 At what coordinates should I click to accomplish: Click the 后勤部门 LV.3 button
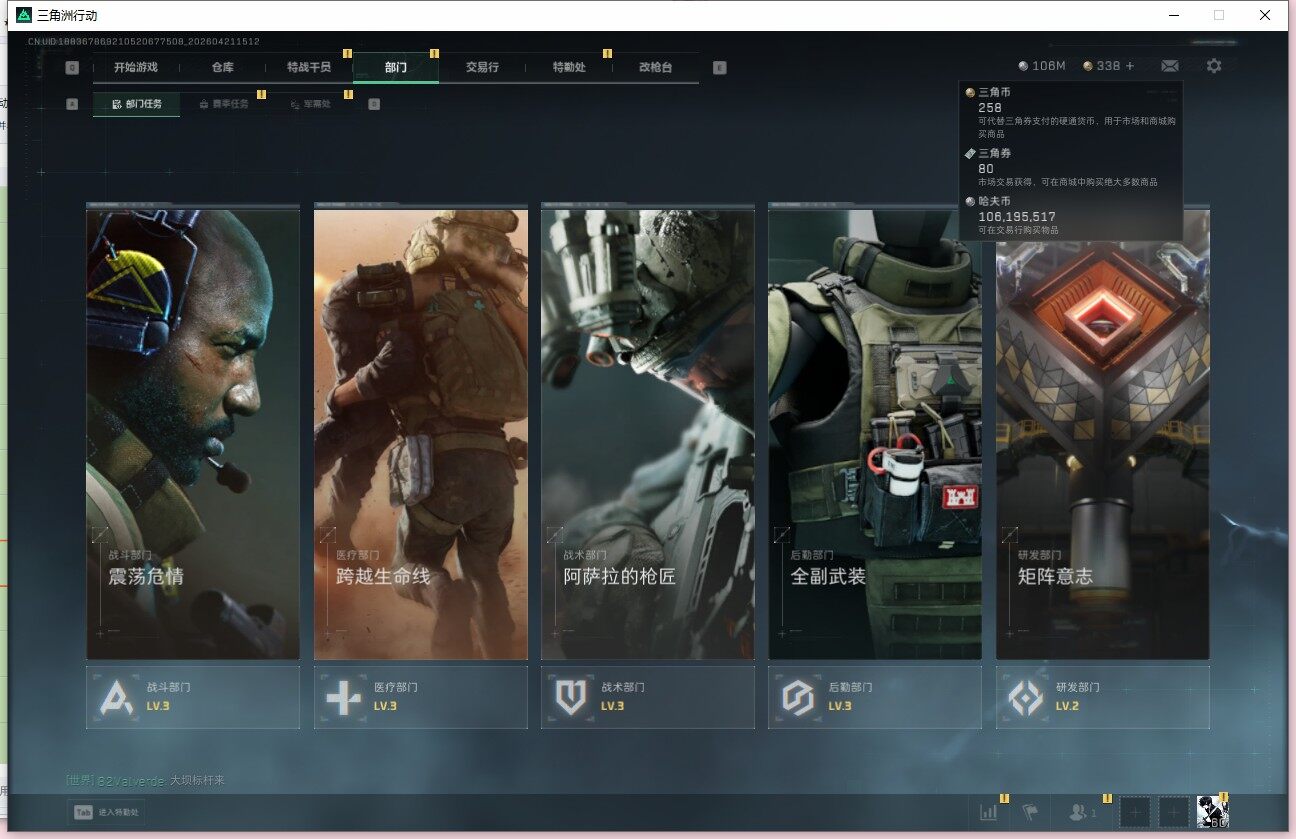pos(875,697)
